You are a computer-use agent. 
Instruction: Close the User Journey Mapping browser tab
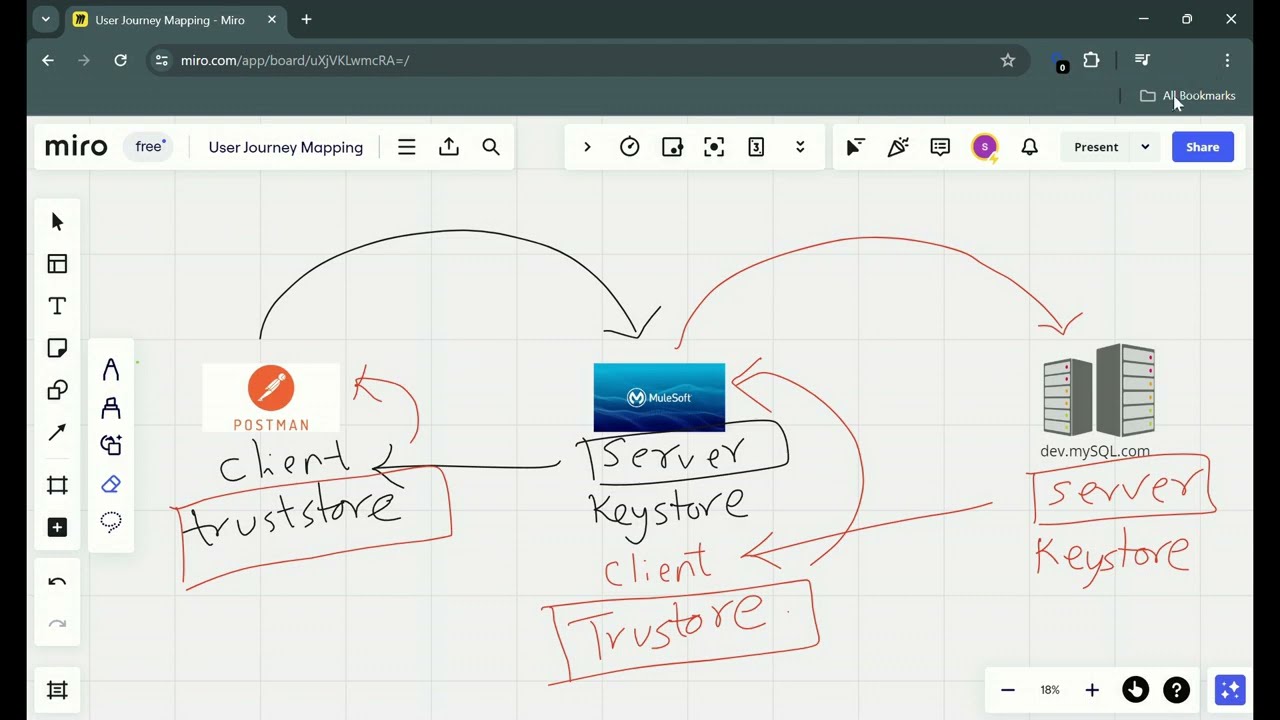tap(272, 20)
